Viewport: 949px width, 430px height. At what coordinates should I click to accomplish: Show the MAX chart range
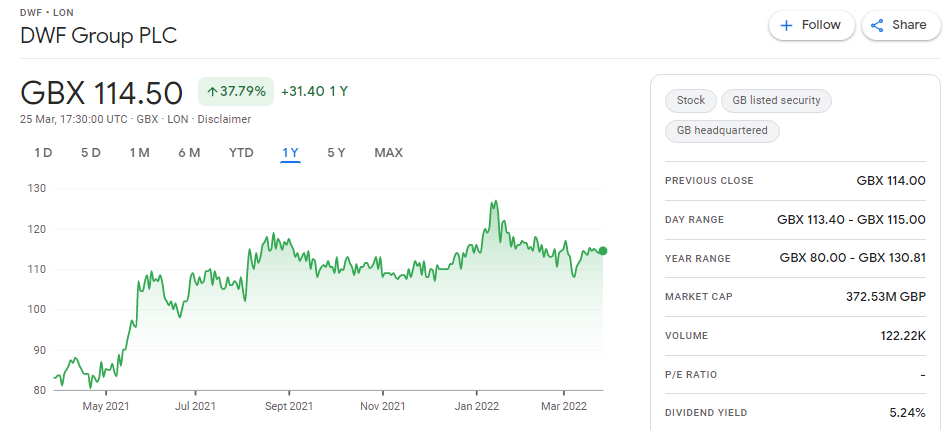click(389, 153)
